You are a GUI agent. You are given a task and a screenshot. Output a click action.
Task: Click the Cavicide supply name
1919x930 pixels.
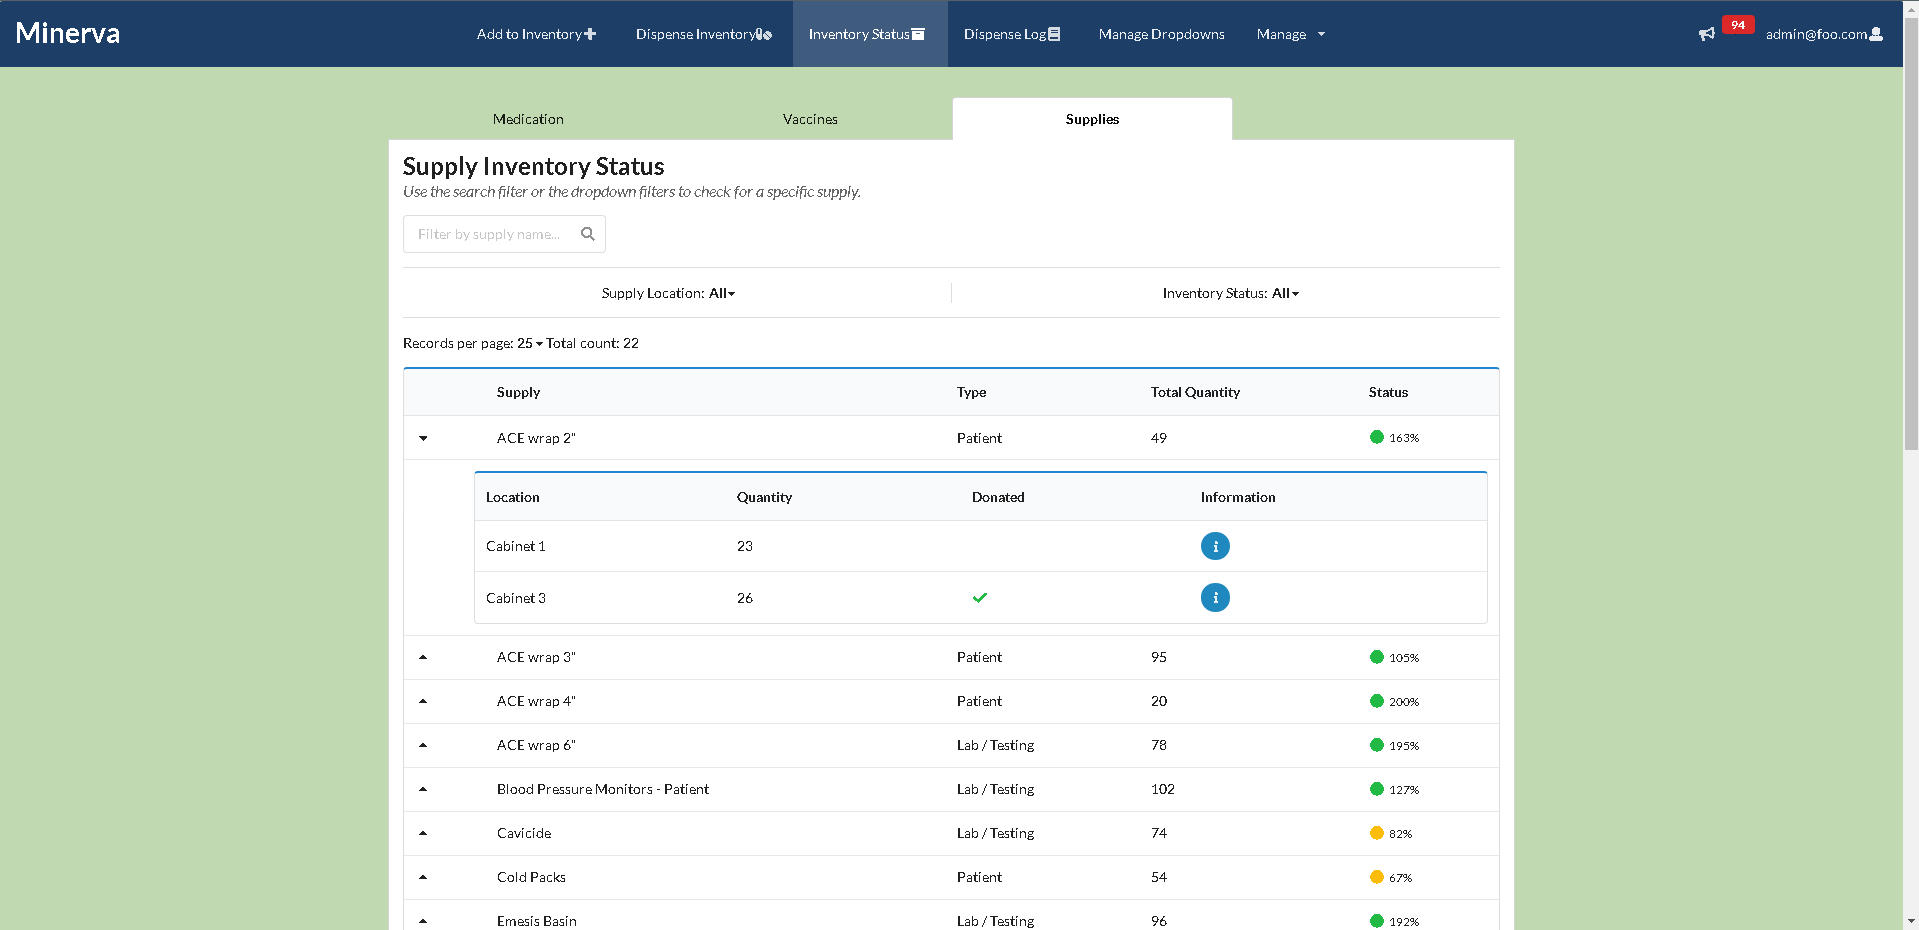tap(524, 833)
